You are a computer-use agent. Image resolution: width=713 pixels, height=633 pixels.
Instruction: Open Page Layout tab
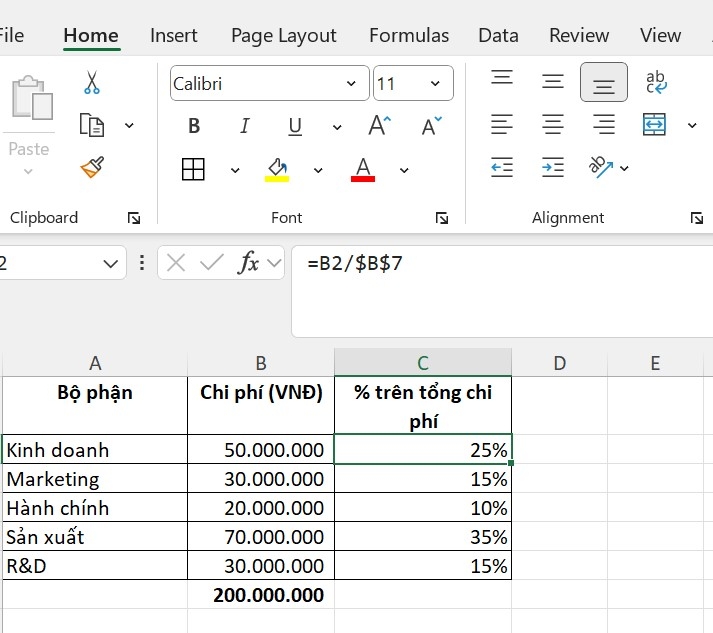[284, 36]
